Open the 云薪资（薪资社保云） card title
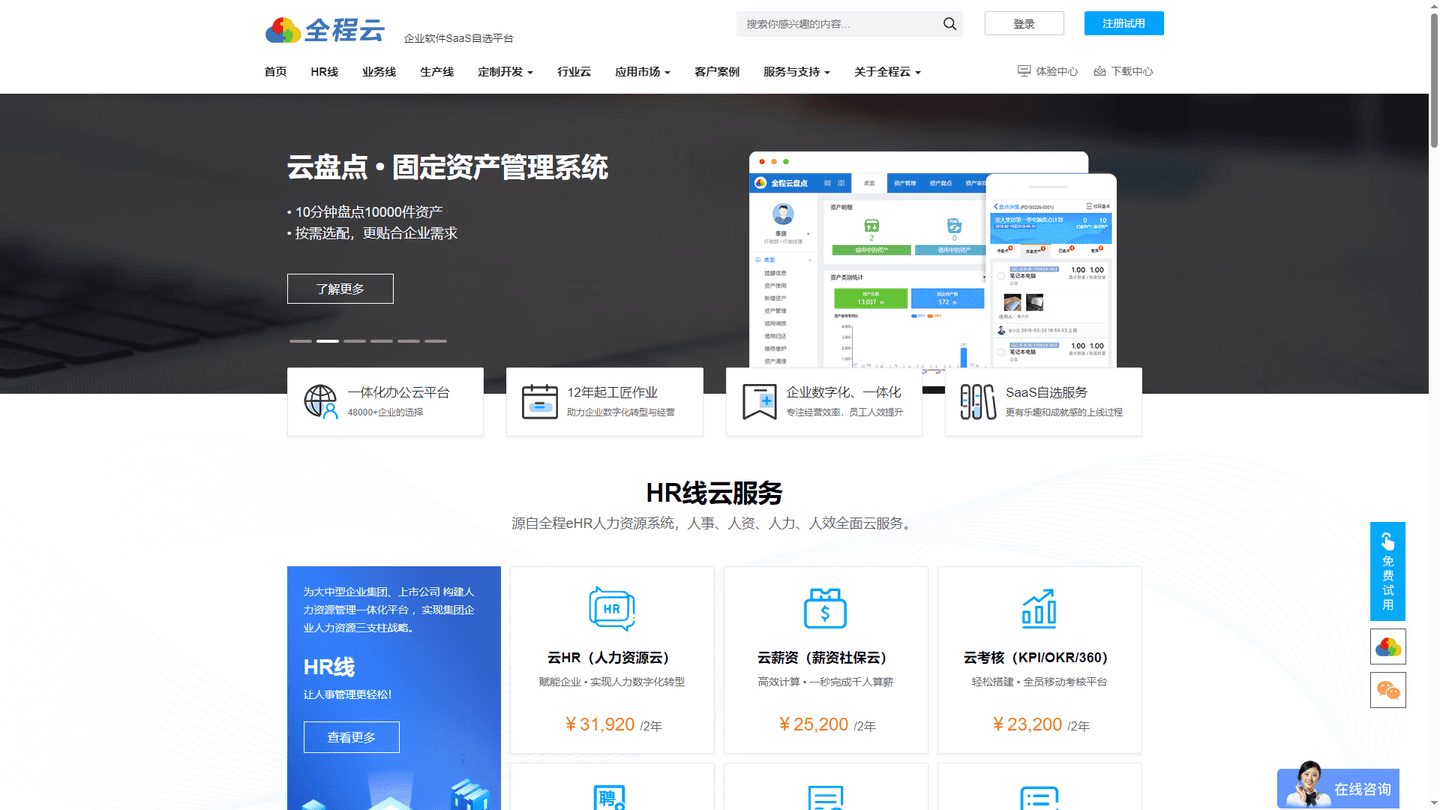 [x=826, y=658]
